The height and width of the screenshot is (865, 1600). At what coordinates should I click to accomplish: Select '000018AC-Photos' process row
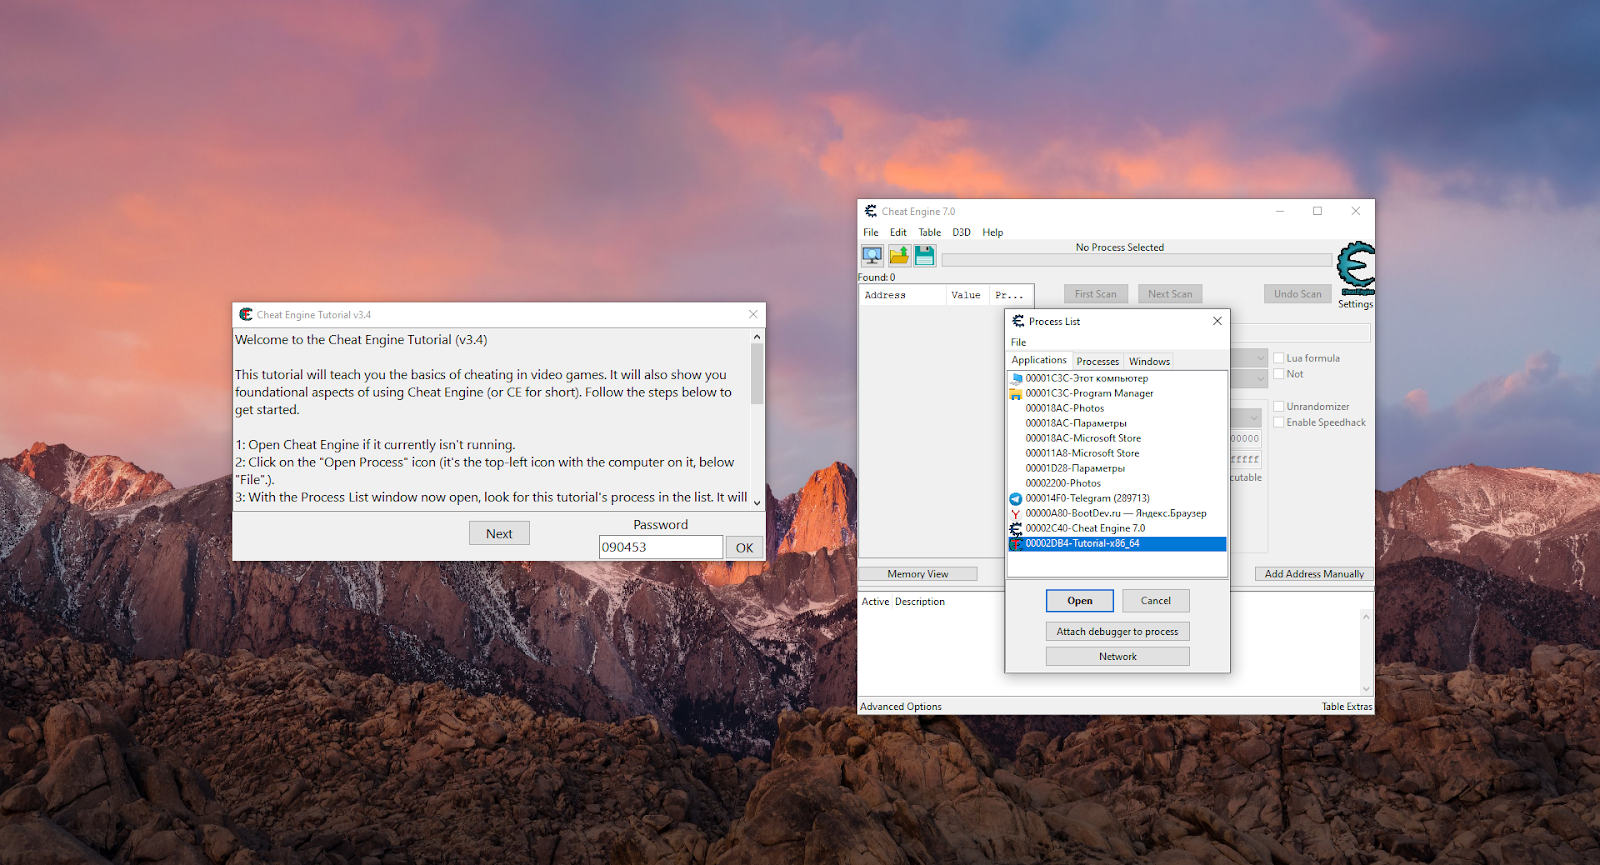tap(1117, 408)
